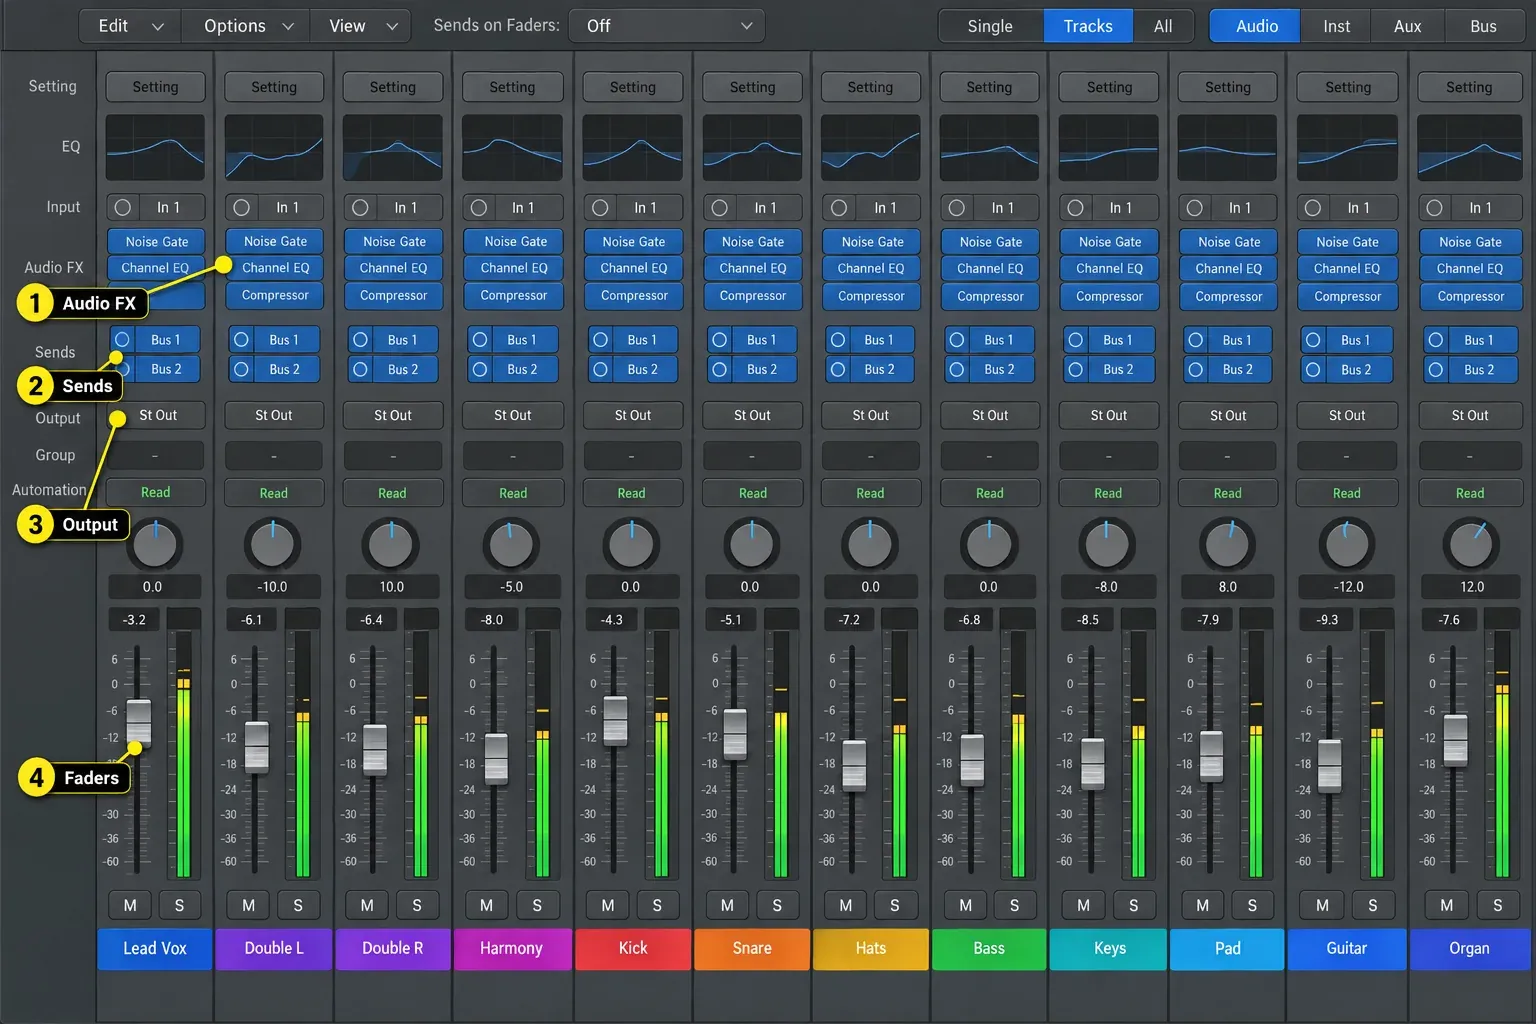Screen dimensions: 1536x1024
Task: Edit the -4.3 peak level on Kick
Action: (611, 620)
